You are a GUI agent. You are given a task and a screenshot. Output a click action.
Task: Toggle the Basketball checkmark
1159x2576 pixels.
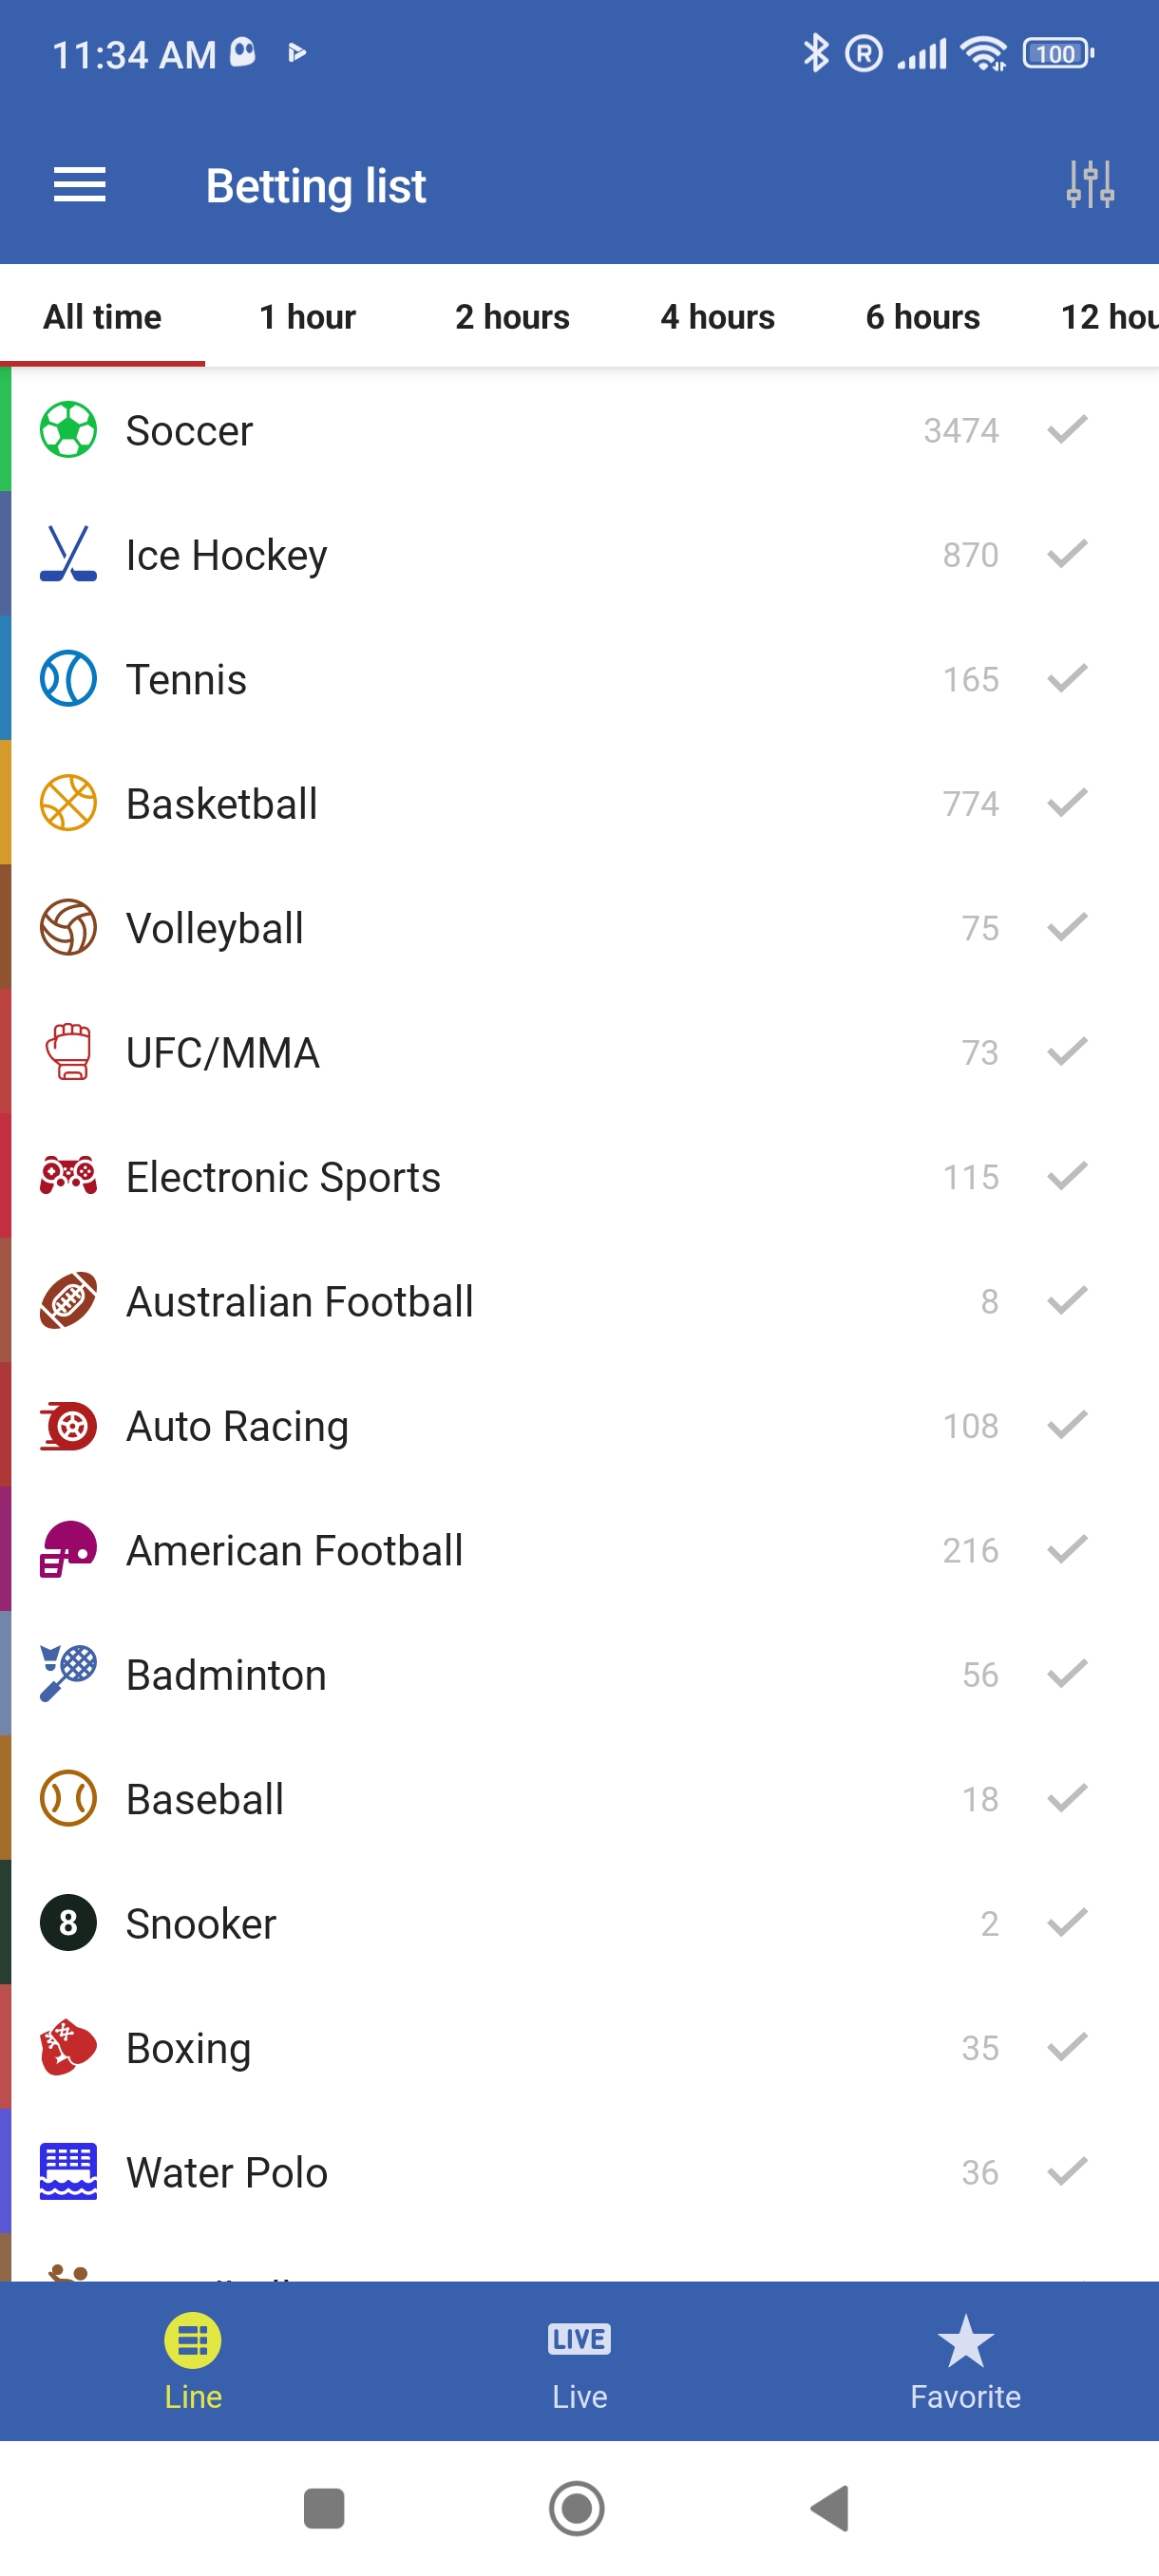click(x=1066, y=803)
